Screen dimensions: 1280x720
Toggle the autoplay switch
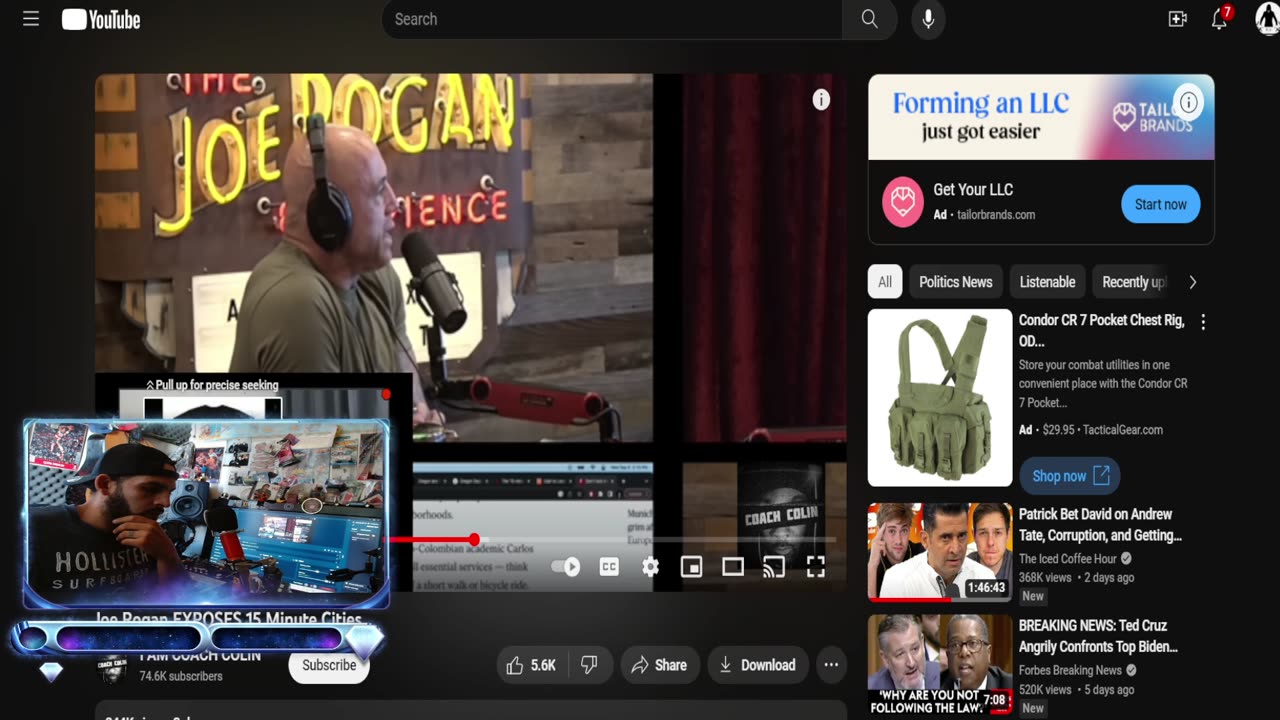click(566, 567)
